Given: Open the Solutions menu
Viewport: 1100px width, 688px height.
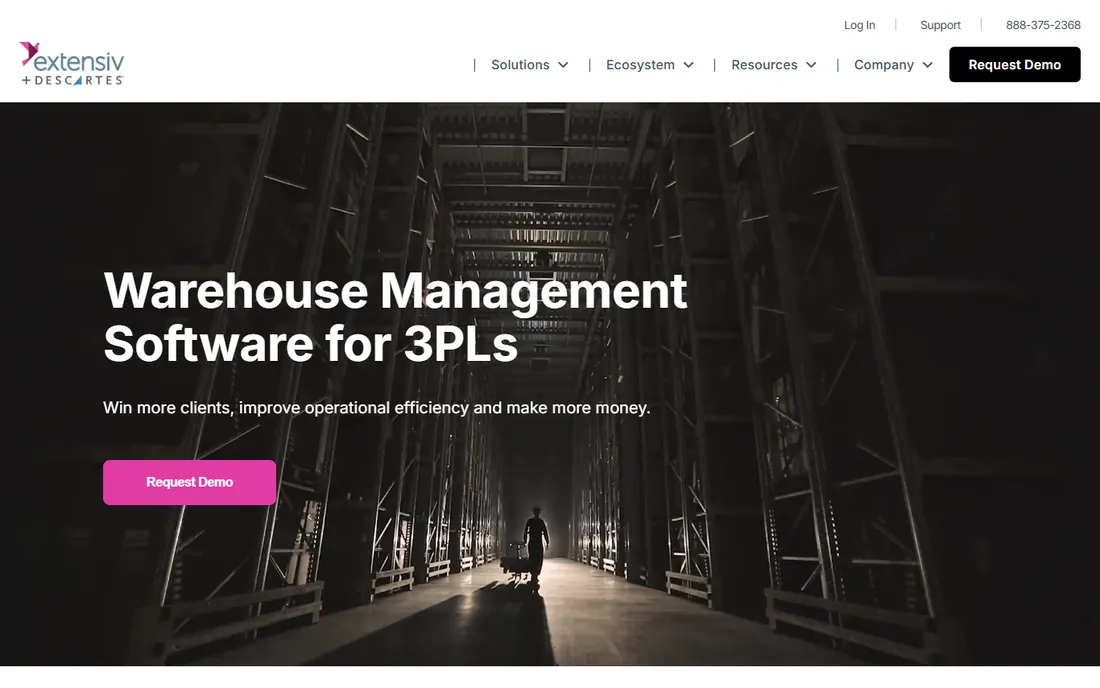Looking at the screenshot, I should pos(520,65).
